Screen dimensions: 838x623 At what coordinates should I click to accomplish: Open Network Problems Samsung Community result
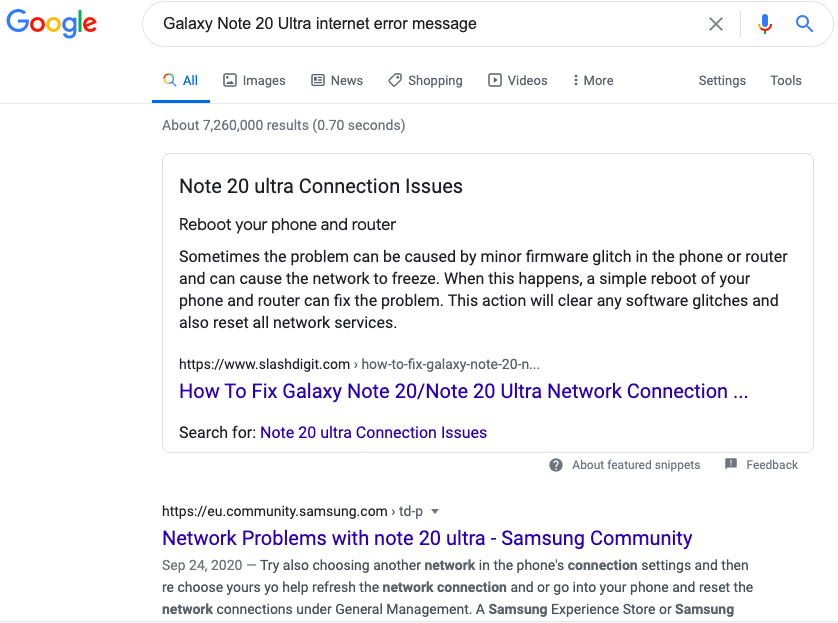(x=427, y=538)
